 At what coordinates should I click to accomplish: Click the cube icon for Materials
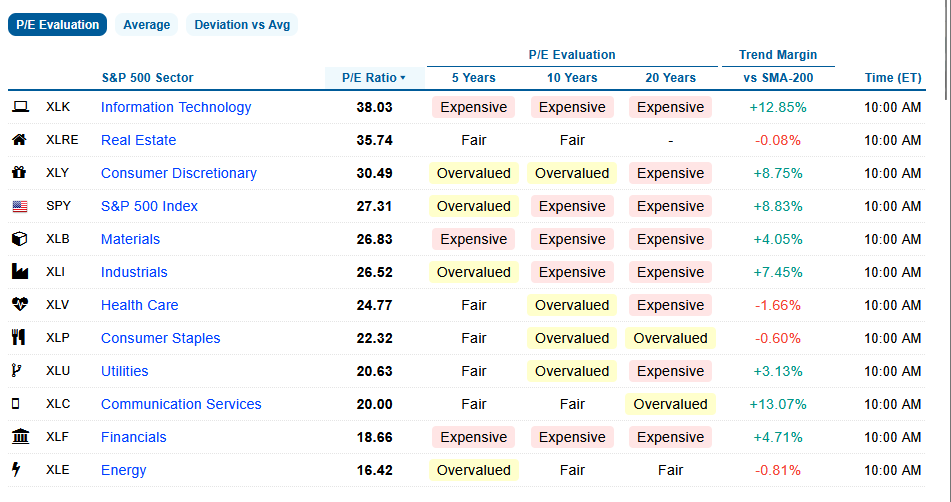click(x=19, y=239)
